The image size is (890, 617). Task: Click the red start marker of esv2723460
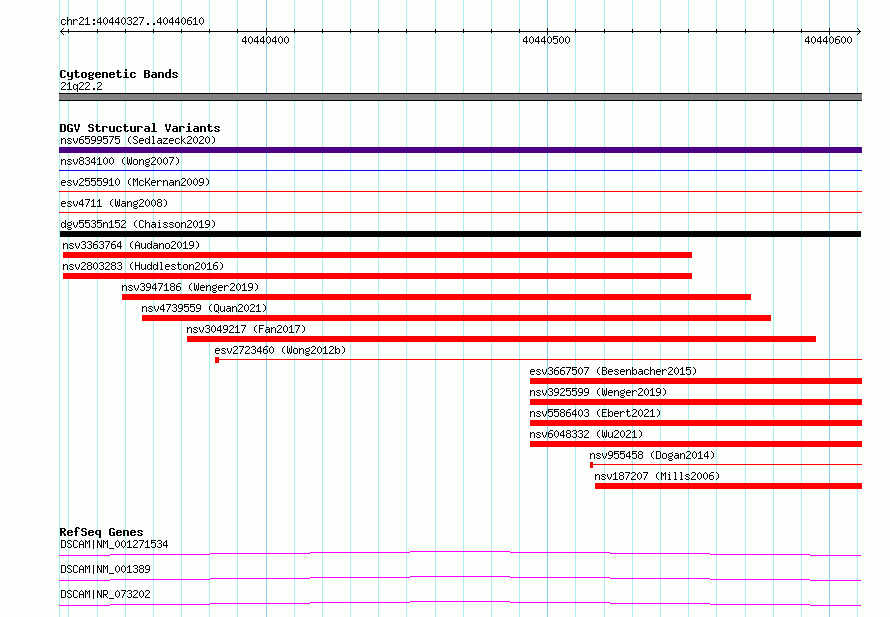(x=217, y=360)
